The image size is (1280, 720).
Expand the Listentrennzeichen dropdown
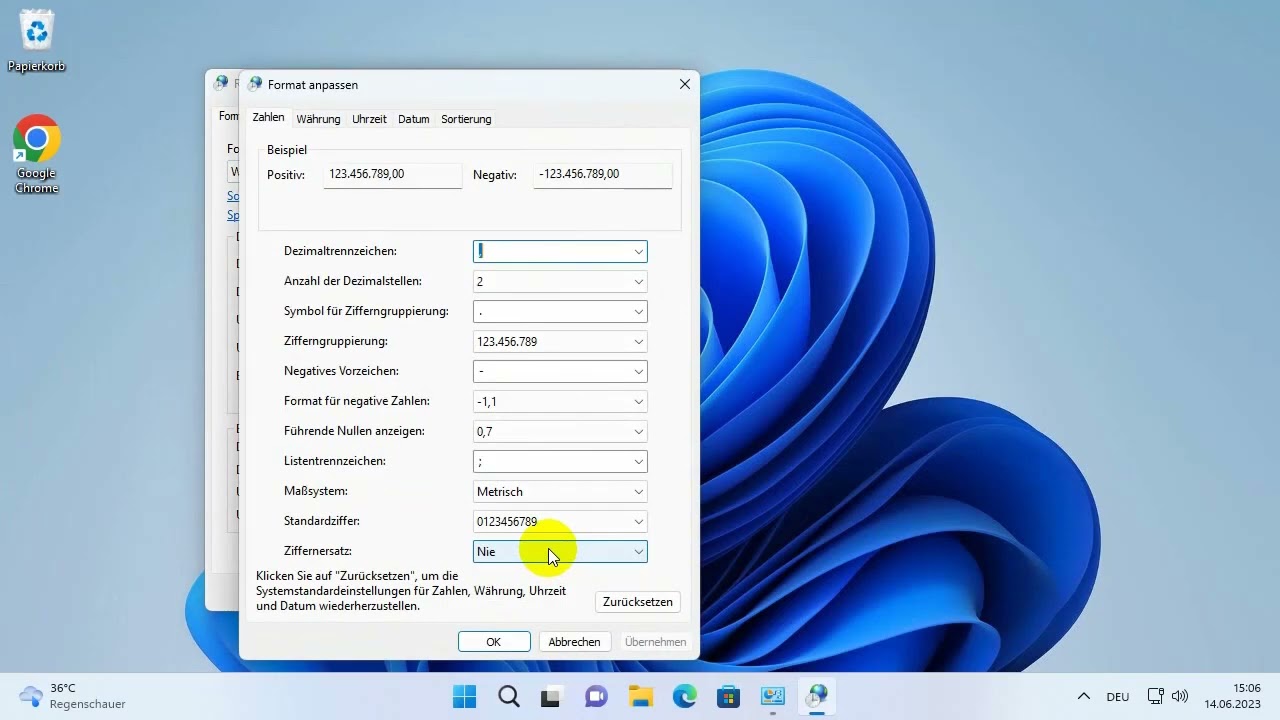pos(638,462)
